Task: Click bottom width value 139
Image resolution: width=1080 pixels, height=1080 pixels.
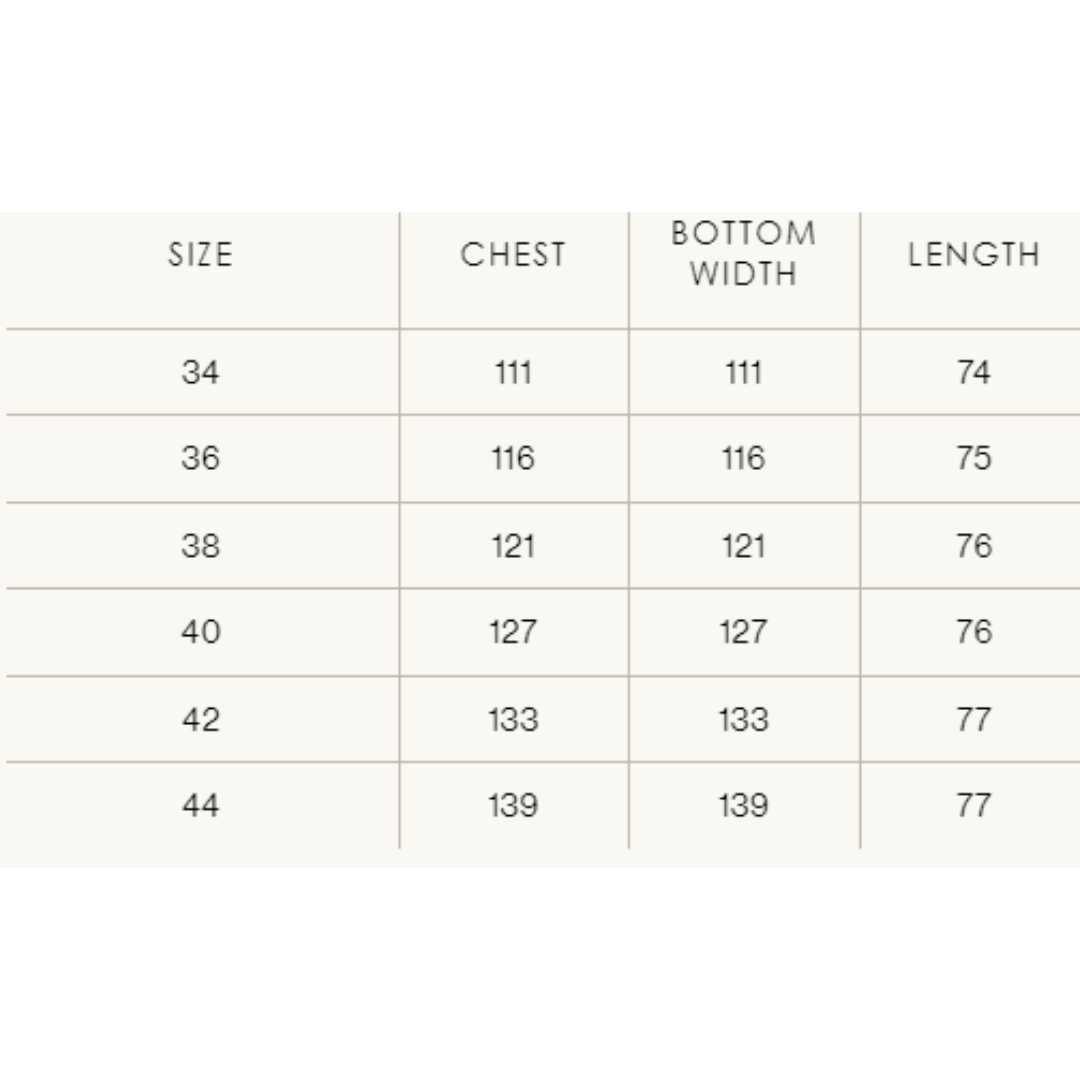Action: coord(744,805)
